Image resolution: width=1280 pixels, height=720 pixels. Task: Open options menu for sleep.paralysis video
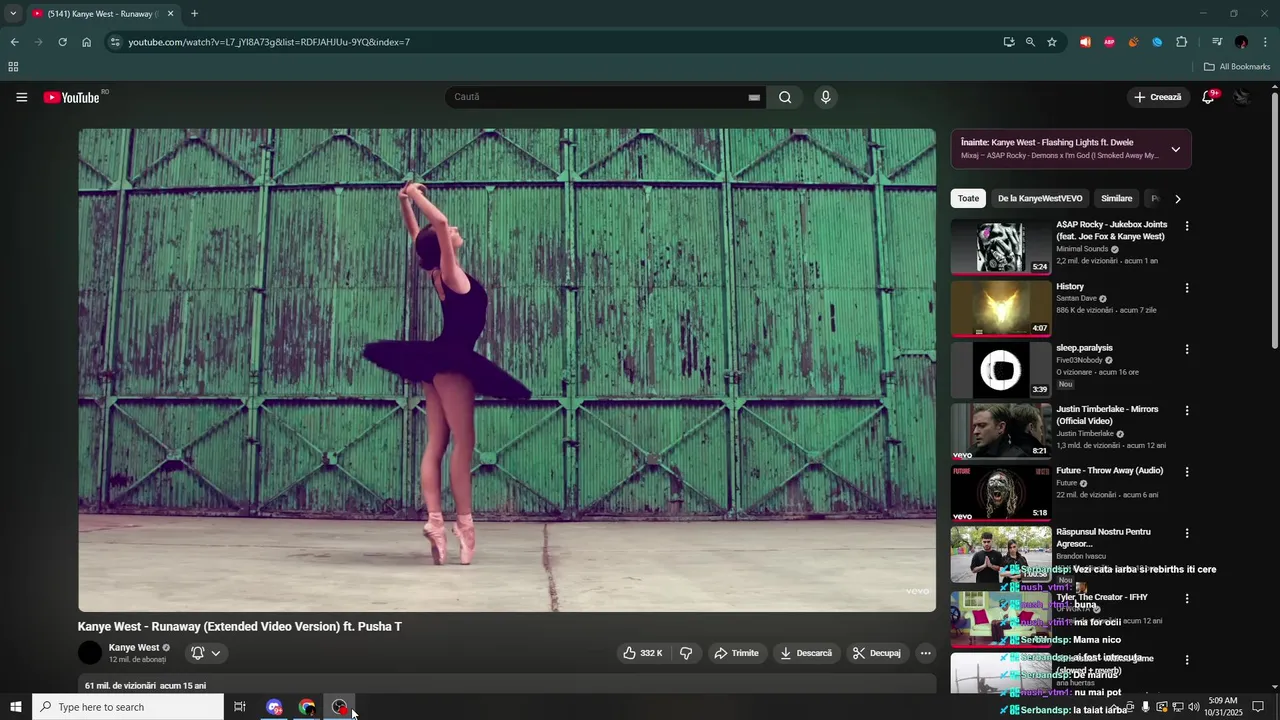click(x=1187, y=349)
